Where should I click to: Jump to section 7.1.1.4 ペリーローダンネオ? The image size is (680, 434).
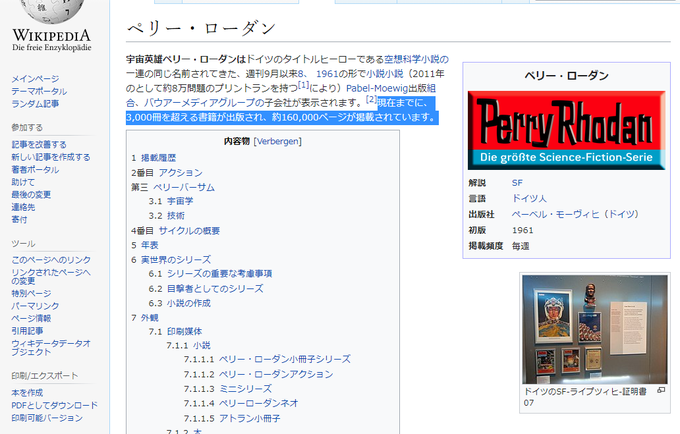click(241, 403)
